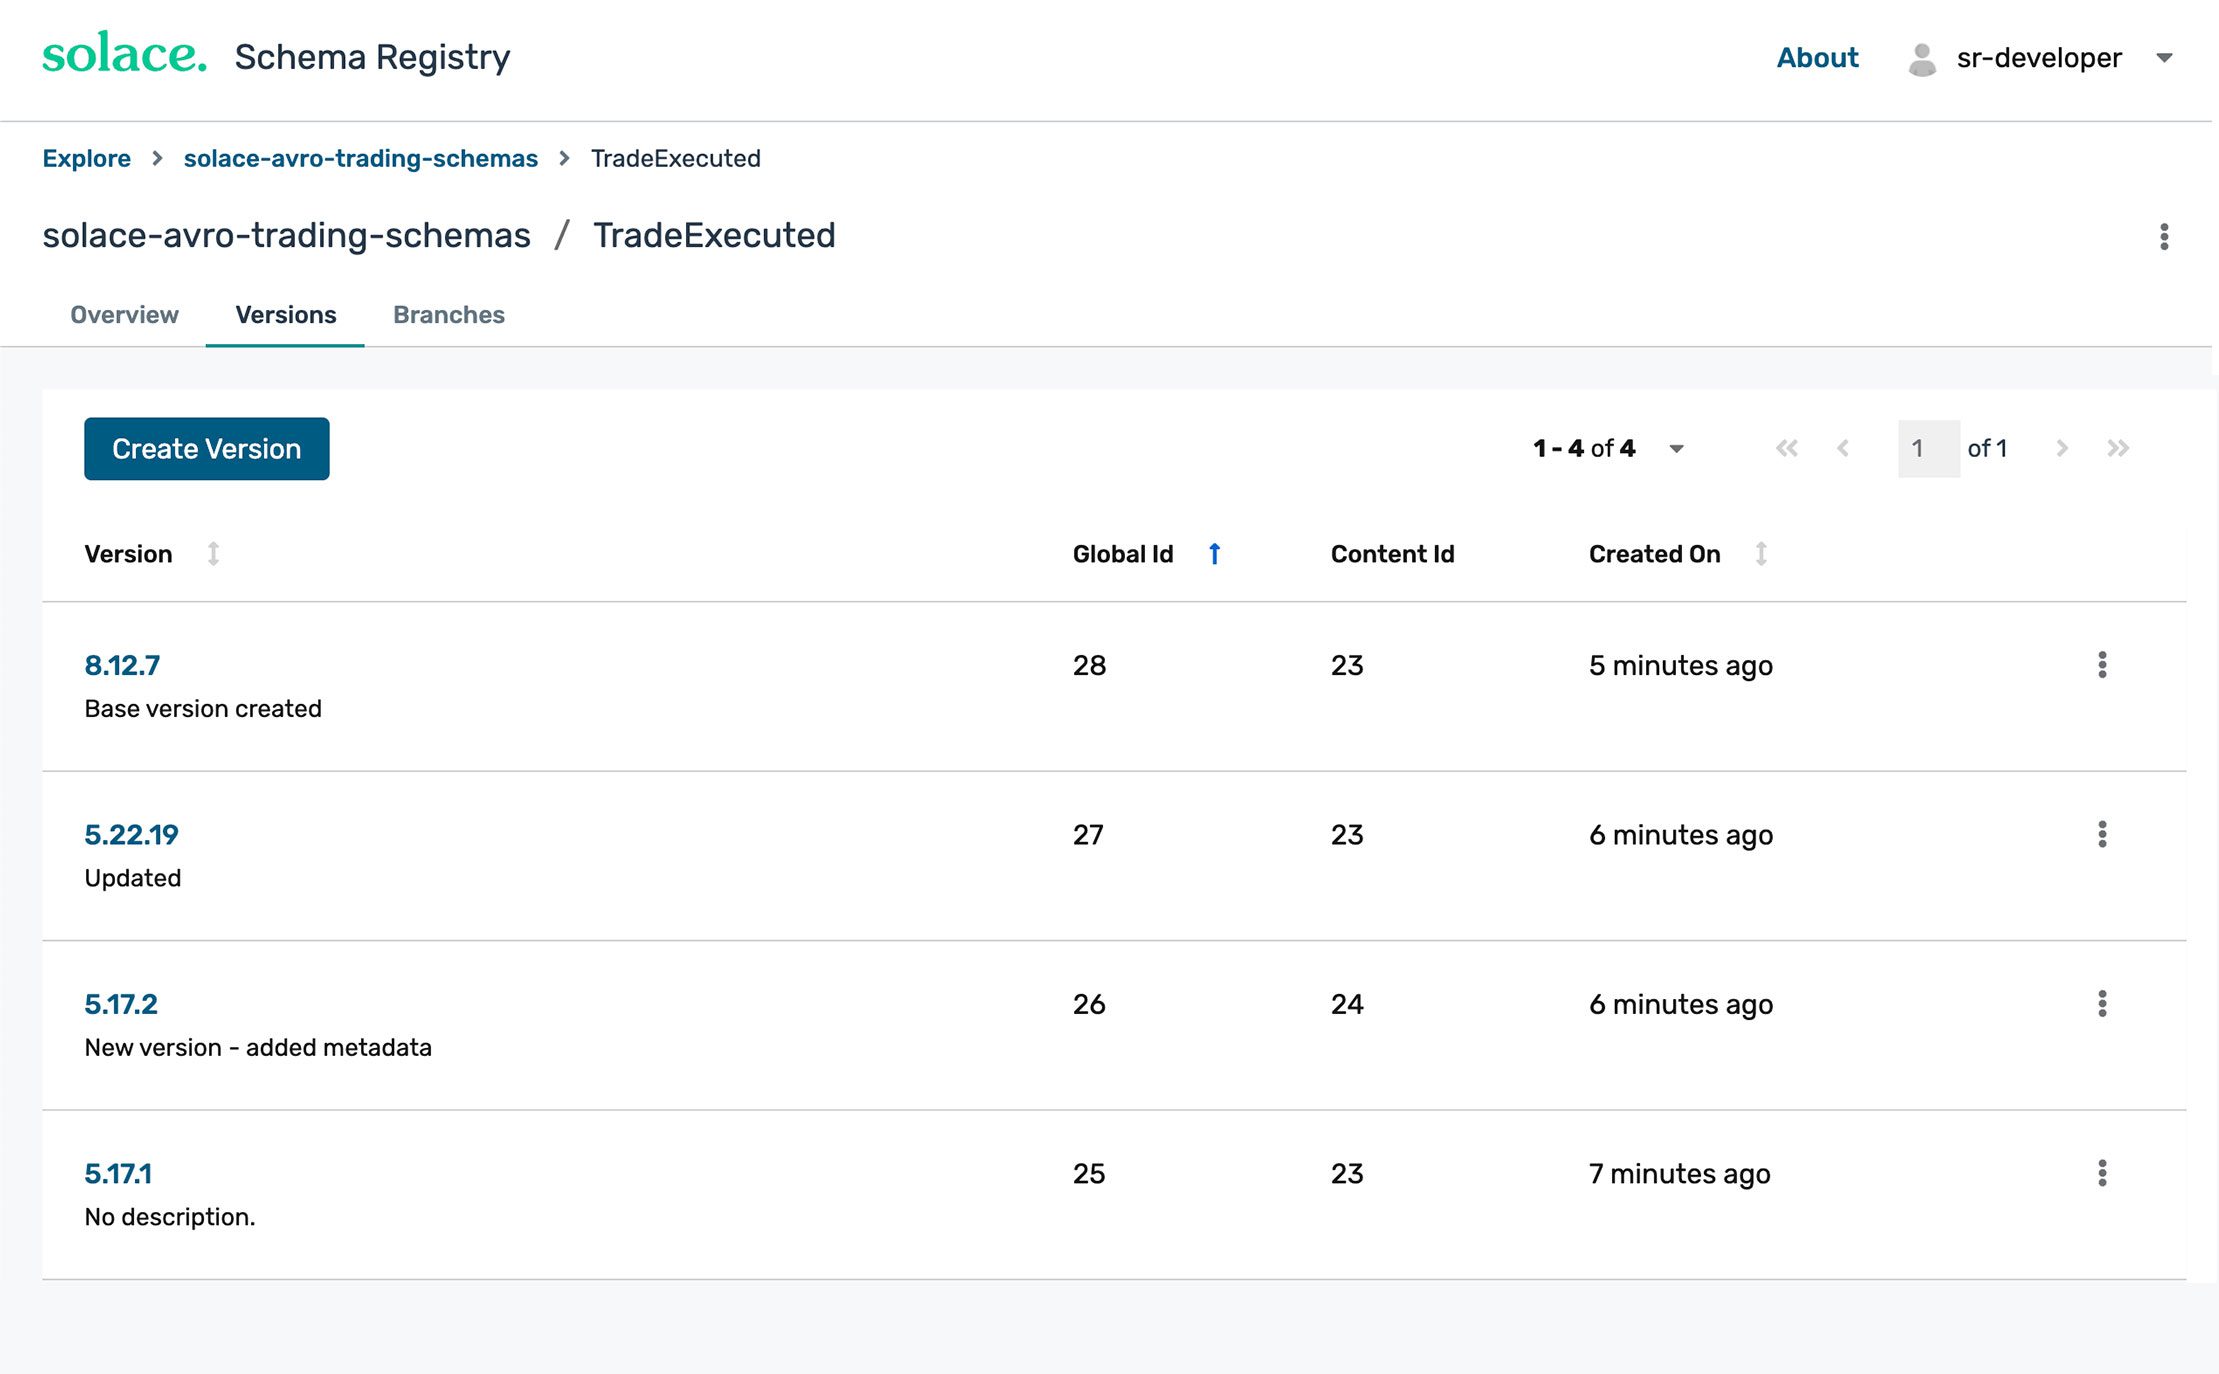Screen dimensions: 2219x1374
Task: Expand sr-developer user dropdown
Action: pos(2164,58)
